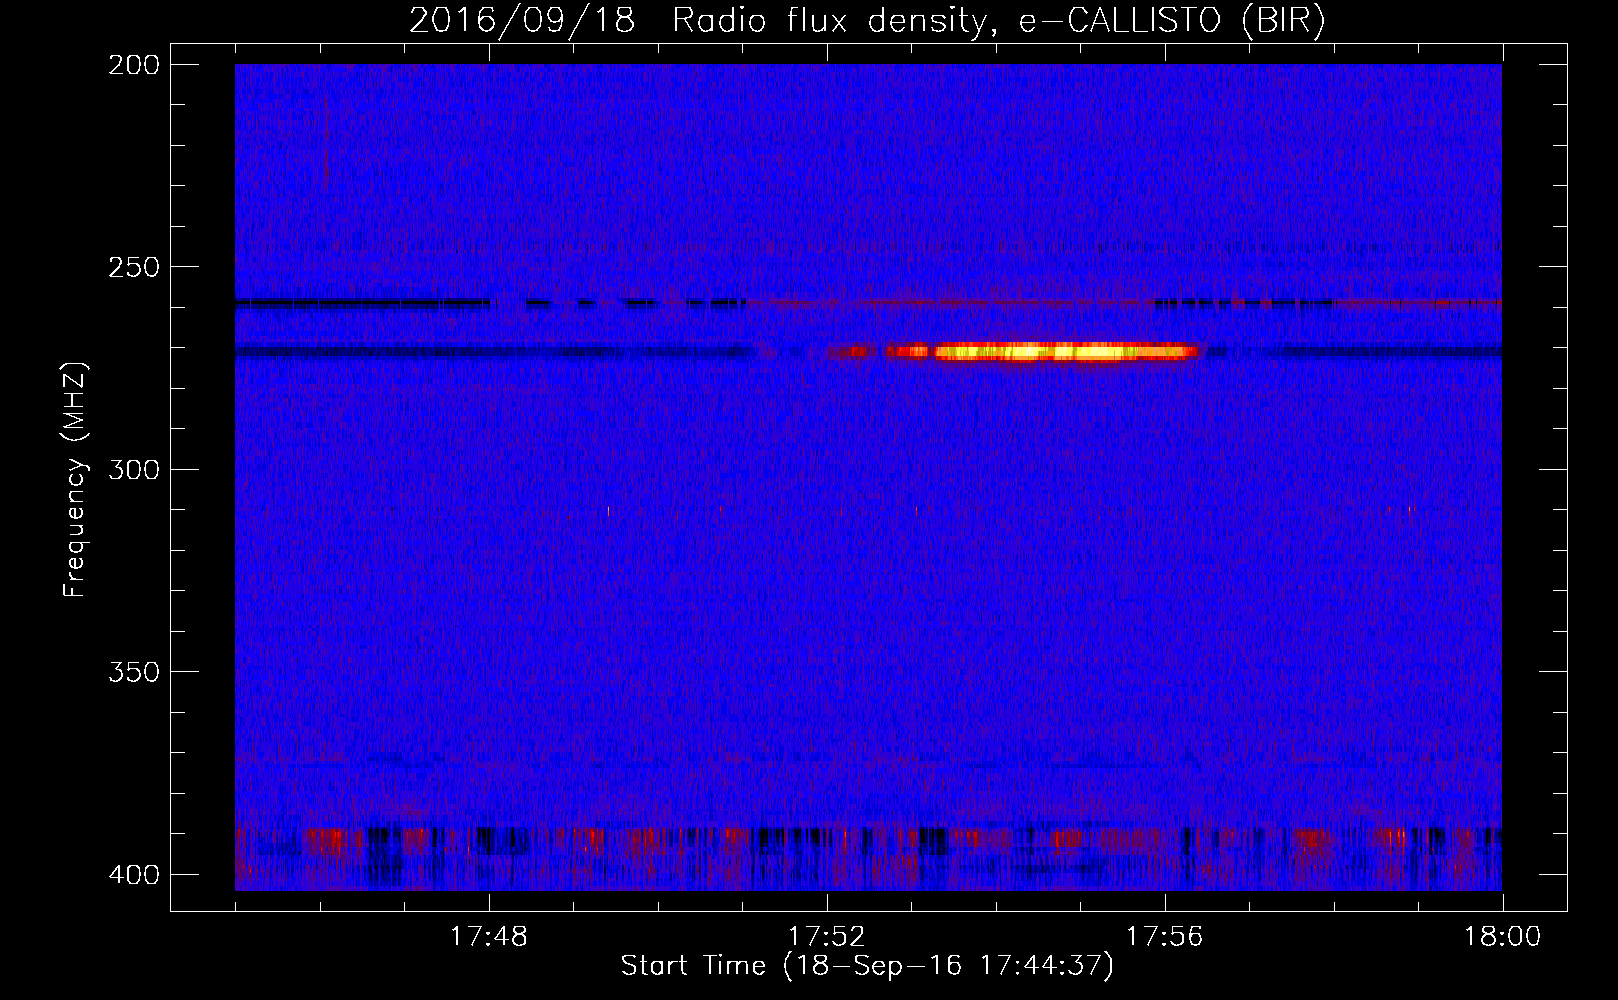Select the 250 frequency tick label
Viewport: 1618px width, 1000px height.
[133, 267]
